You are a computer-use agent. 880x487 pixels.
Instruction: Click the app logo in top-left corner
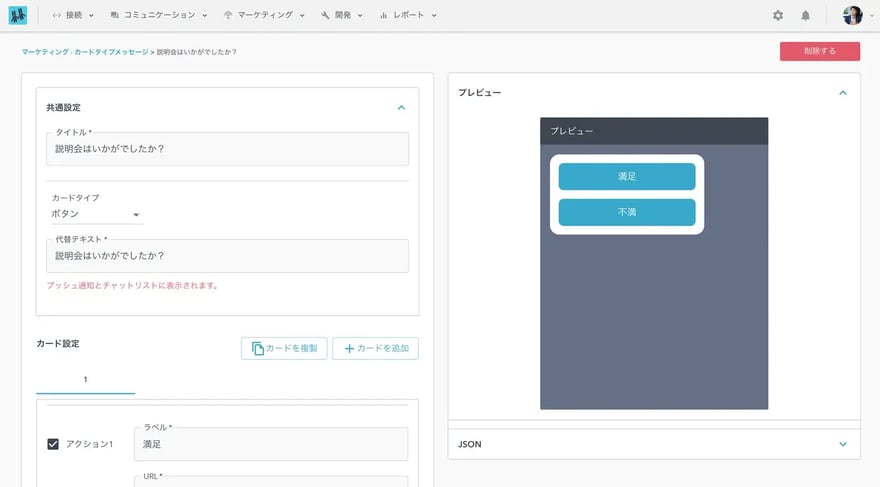coord(18,15)
